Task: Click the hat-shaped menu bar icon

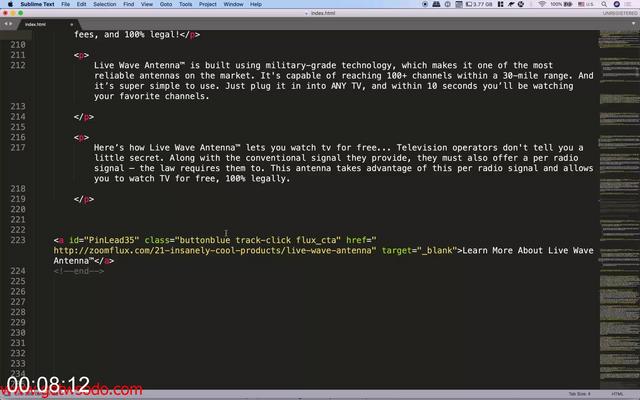Action: click(436, 4)
